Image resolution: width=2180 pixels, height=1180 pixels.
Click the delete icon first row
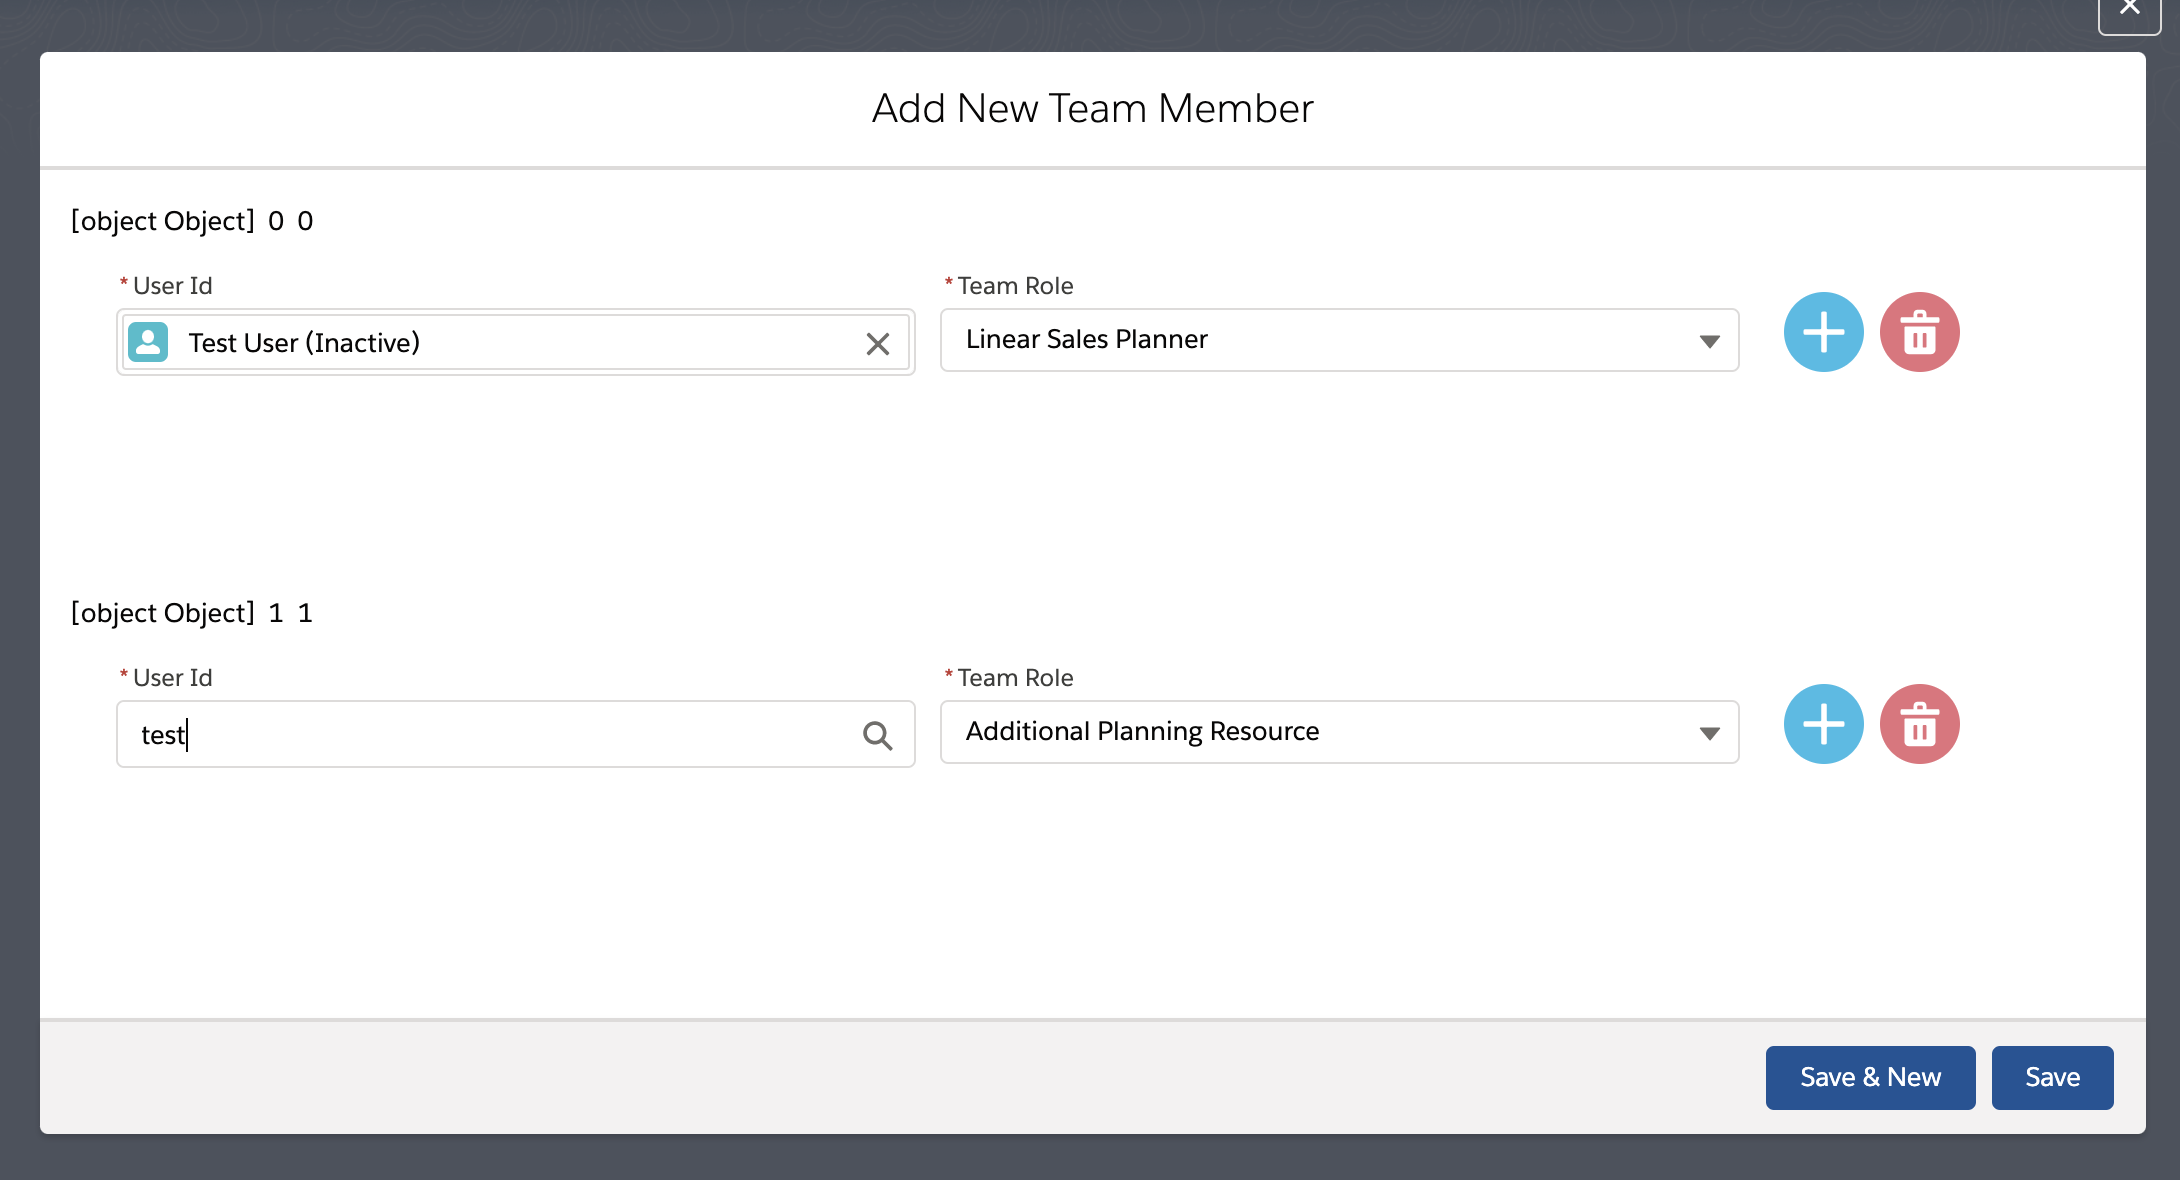tap(1920, 337)
